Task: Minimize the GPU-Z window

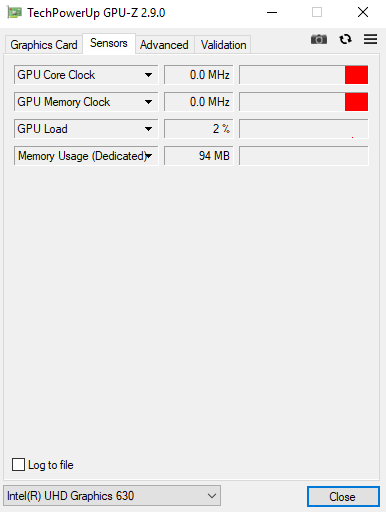Action: point(272,13)
